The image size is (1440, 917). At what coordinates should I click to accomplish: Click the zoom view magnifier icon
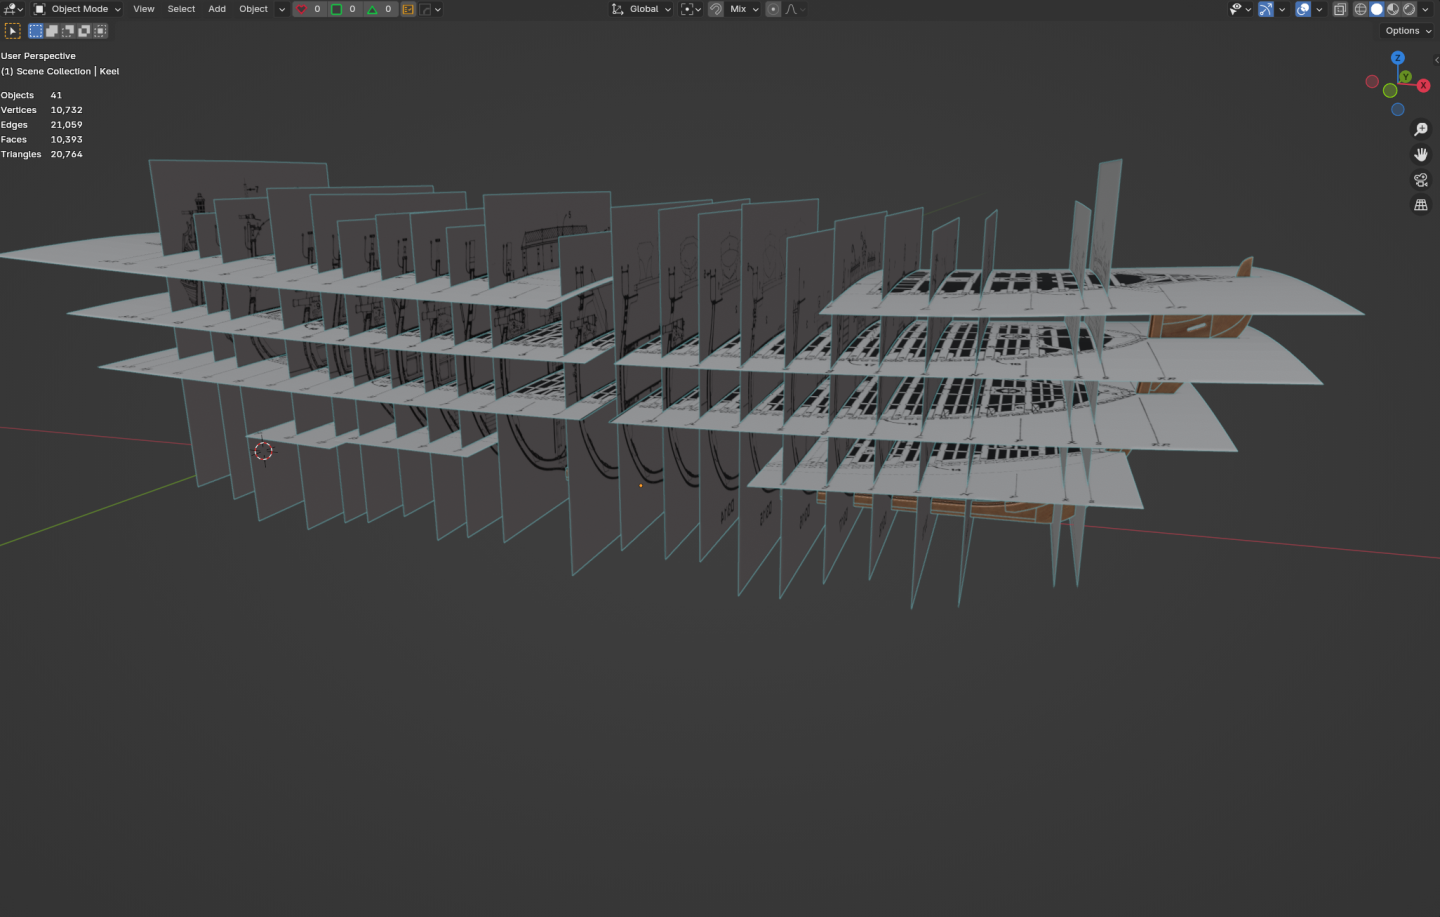(1421, 130)
